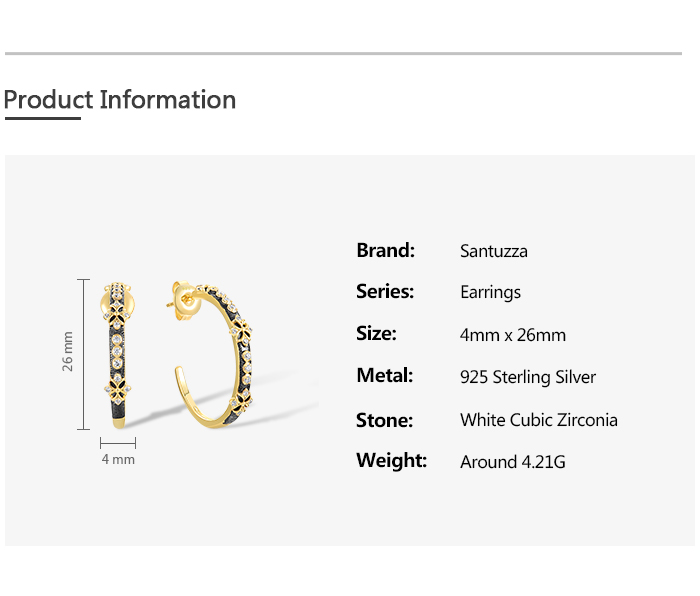Click the Product Information heading
This screenshot has height=596, width=700.
click(120, 100)
